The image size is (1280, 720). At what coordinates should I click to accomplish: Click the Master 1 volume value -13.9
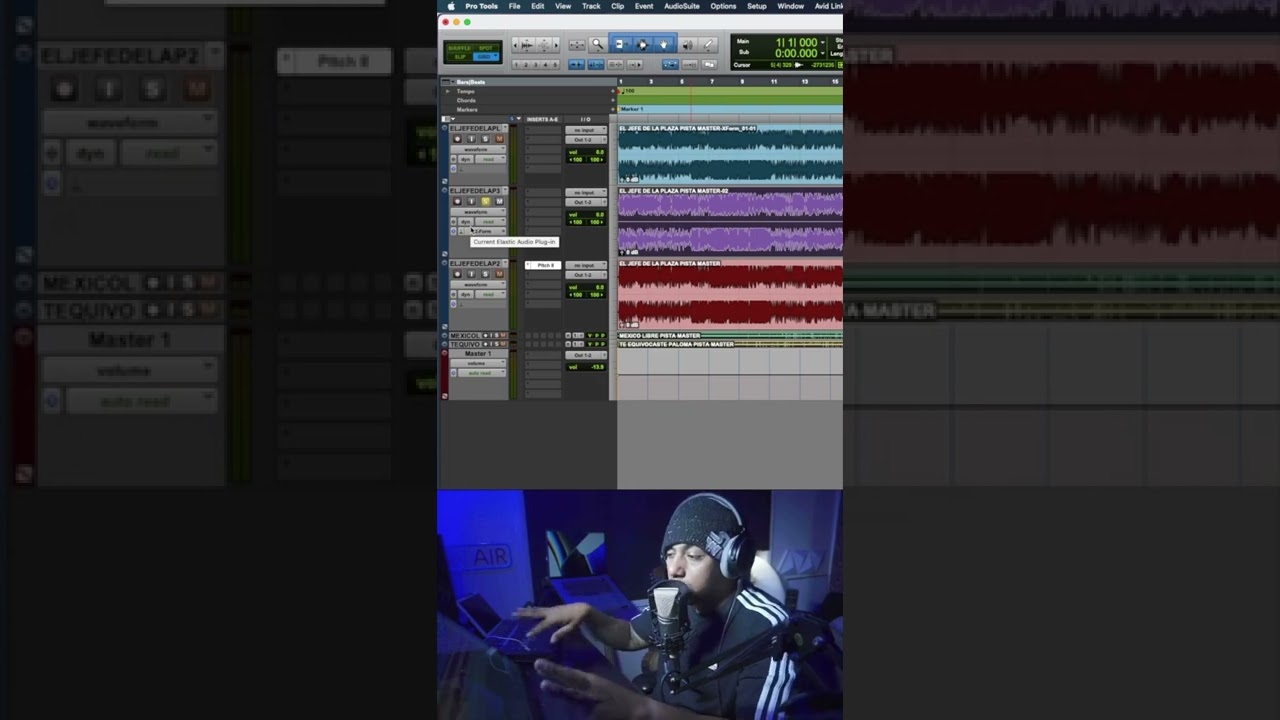[598, 367]
